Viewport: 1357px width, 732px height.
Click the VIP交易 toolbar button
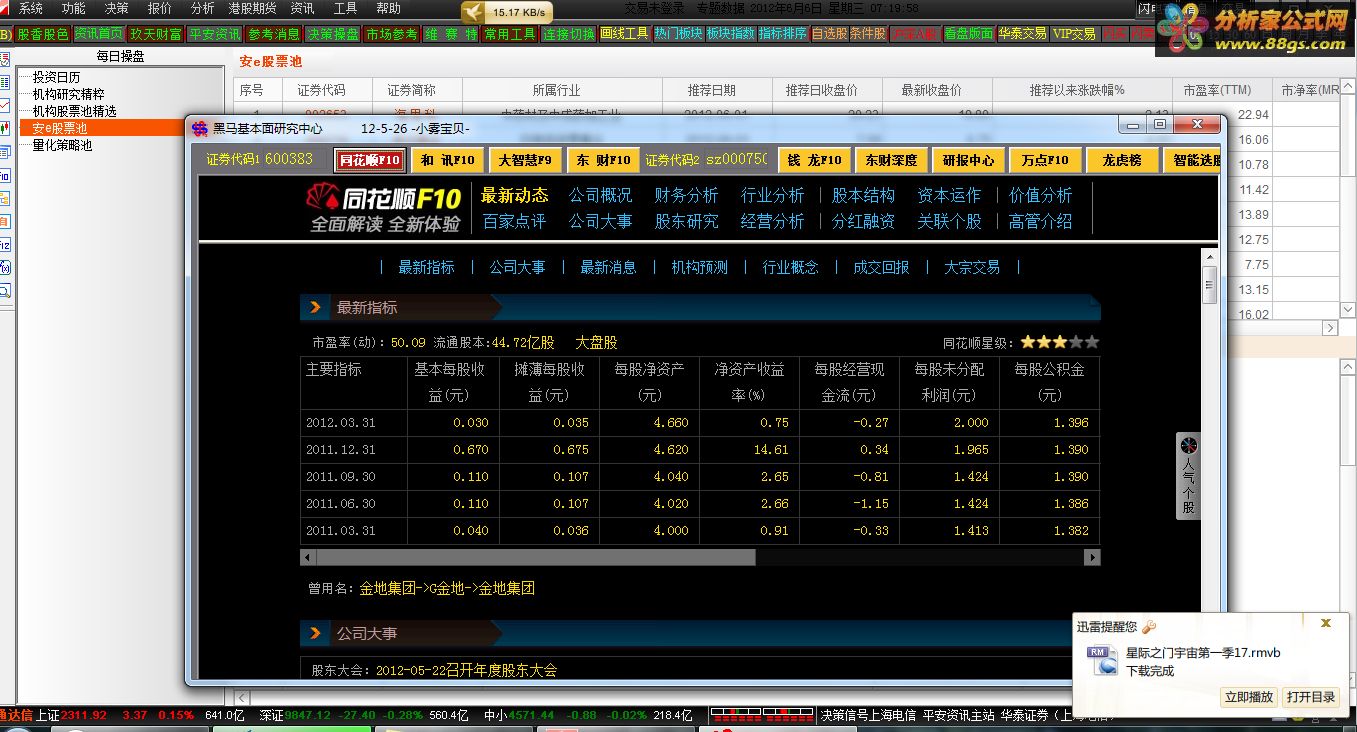pos(1074,34)
